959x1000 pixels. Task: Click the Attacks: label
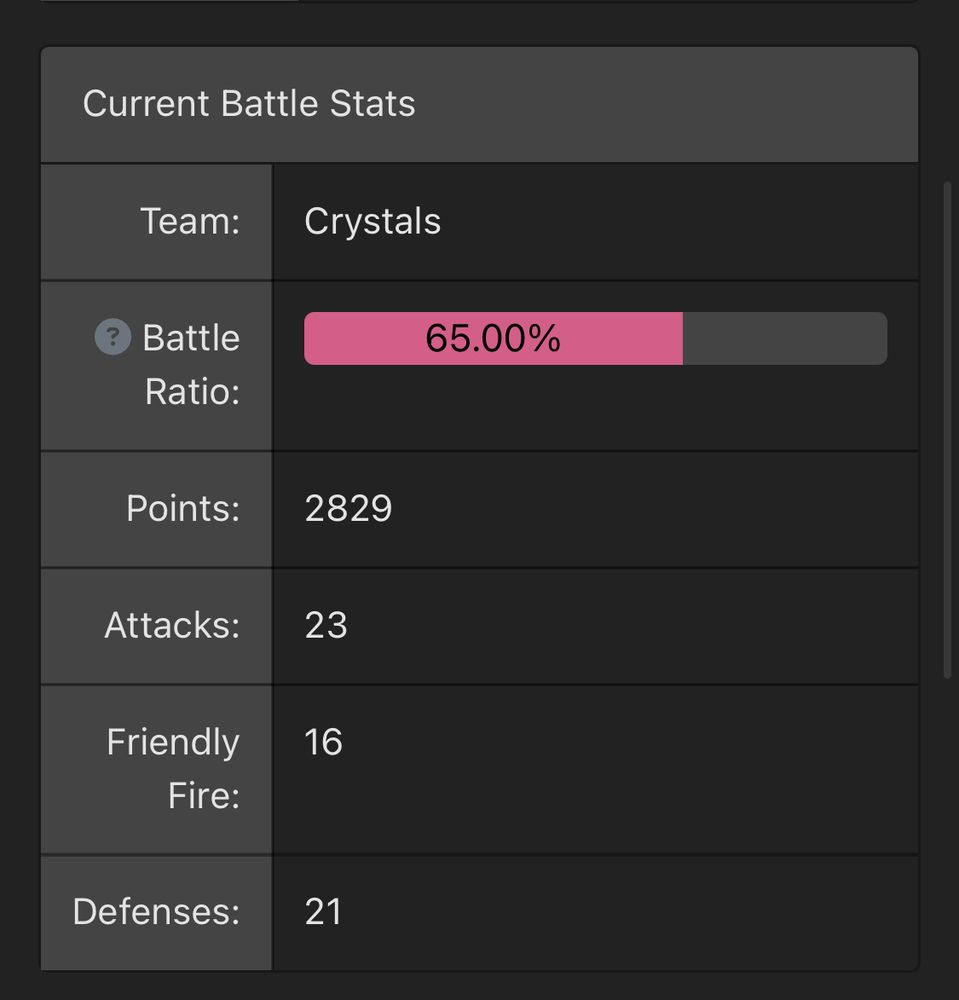click(x=172, y=625)
